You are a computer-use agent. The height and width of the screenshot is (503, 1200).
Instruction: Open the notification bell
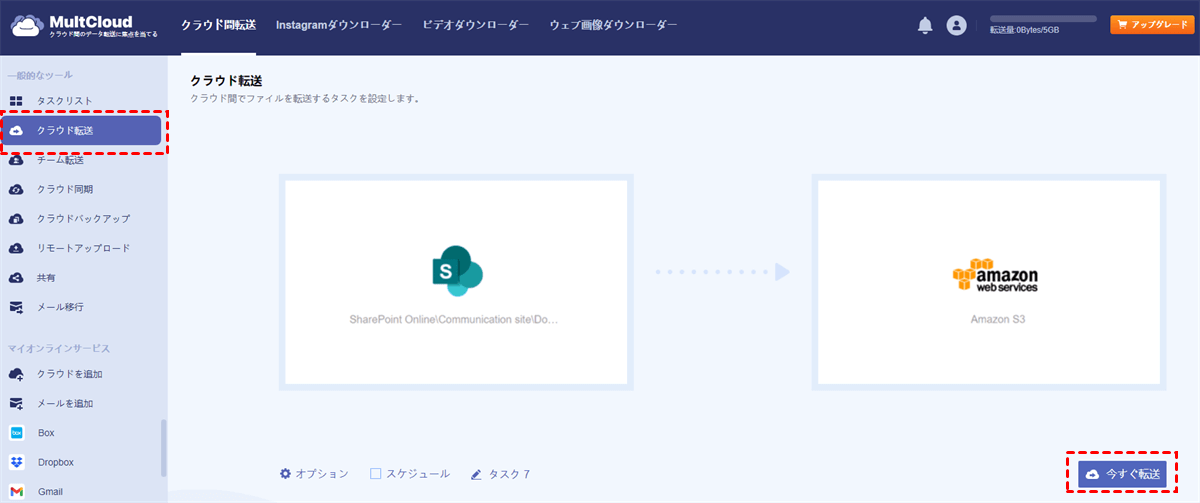(x=925, y=26)
